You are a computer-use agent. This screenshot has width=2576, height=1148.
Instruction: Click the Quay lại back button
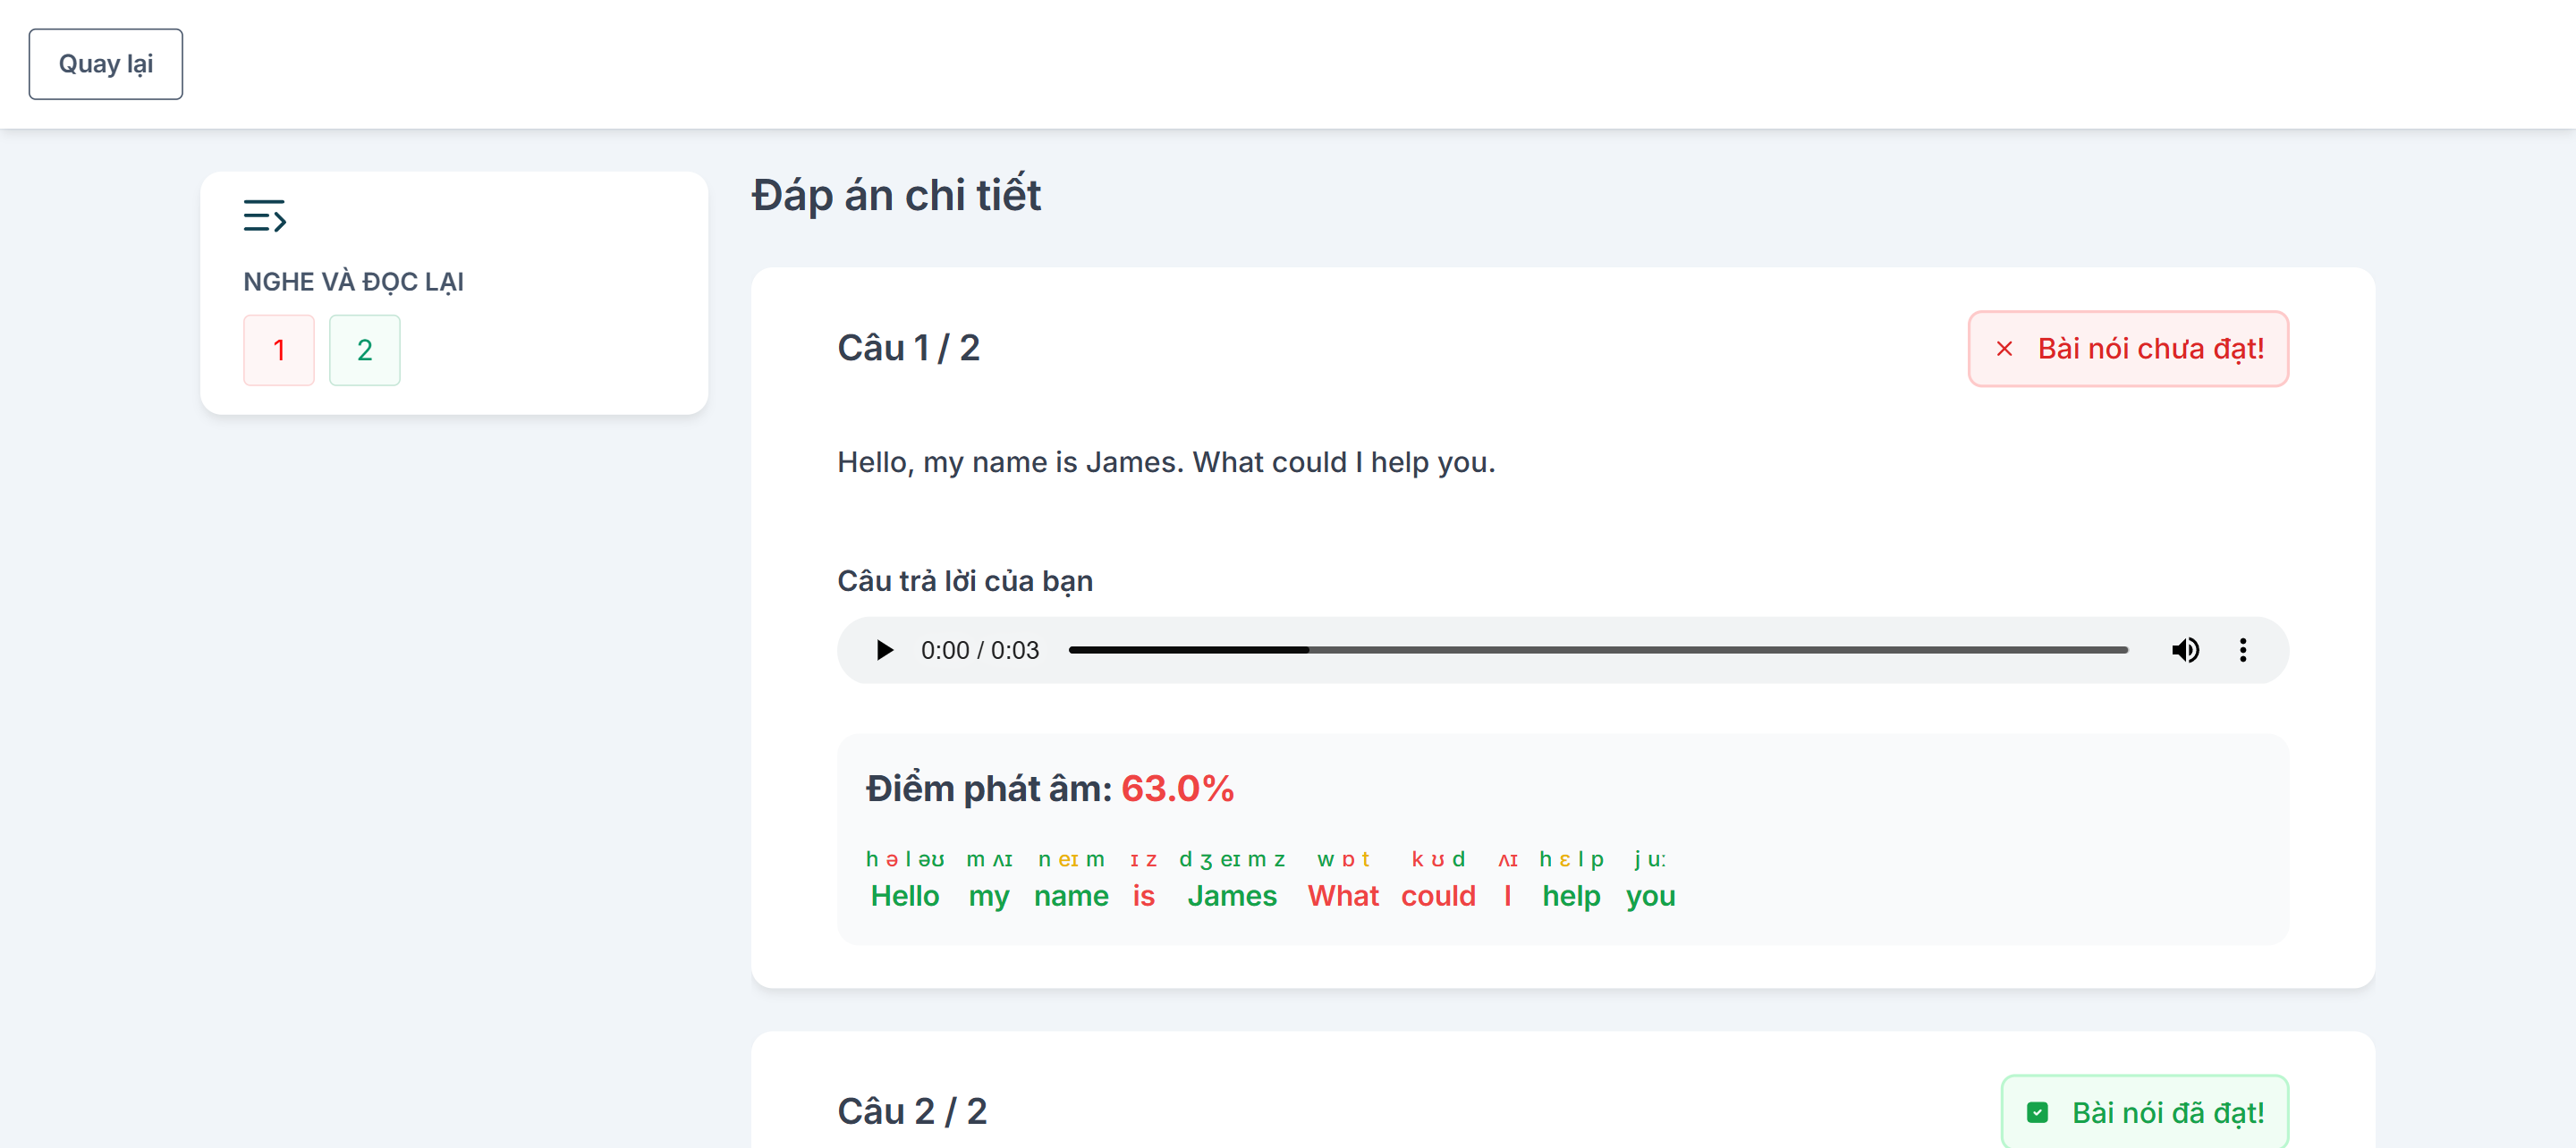point(105,64)
